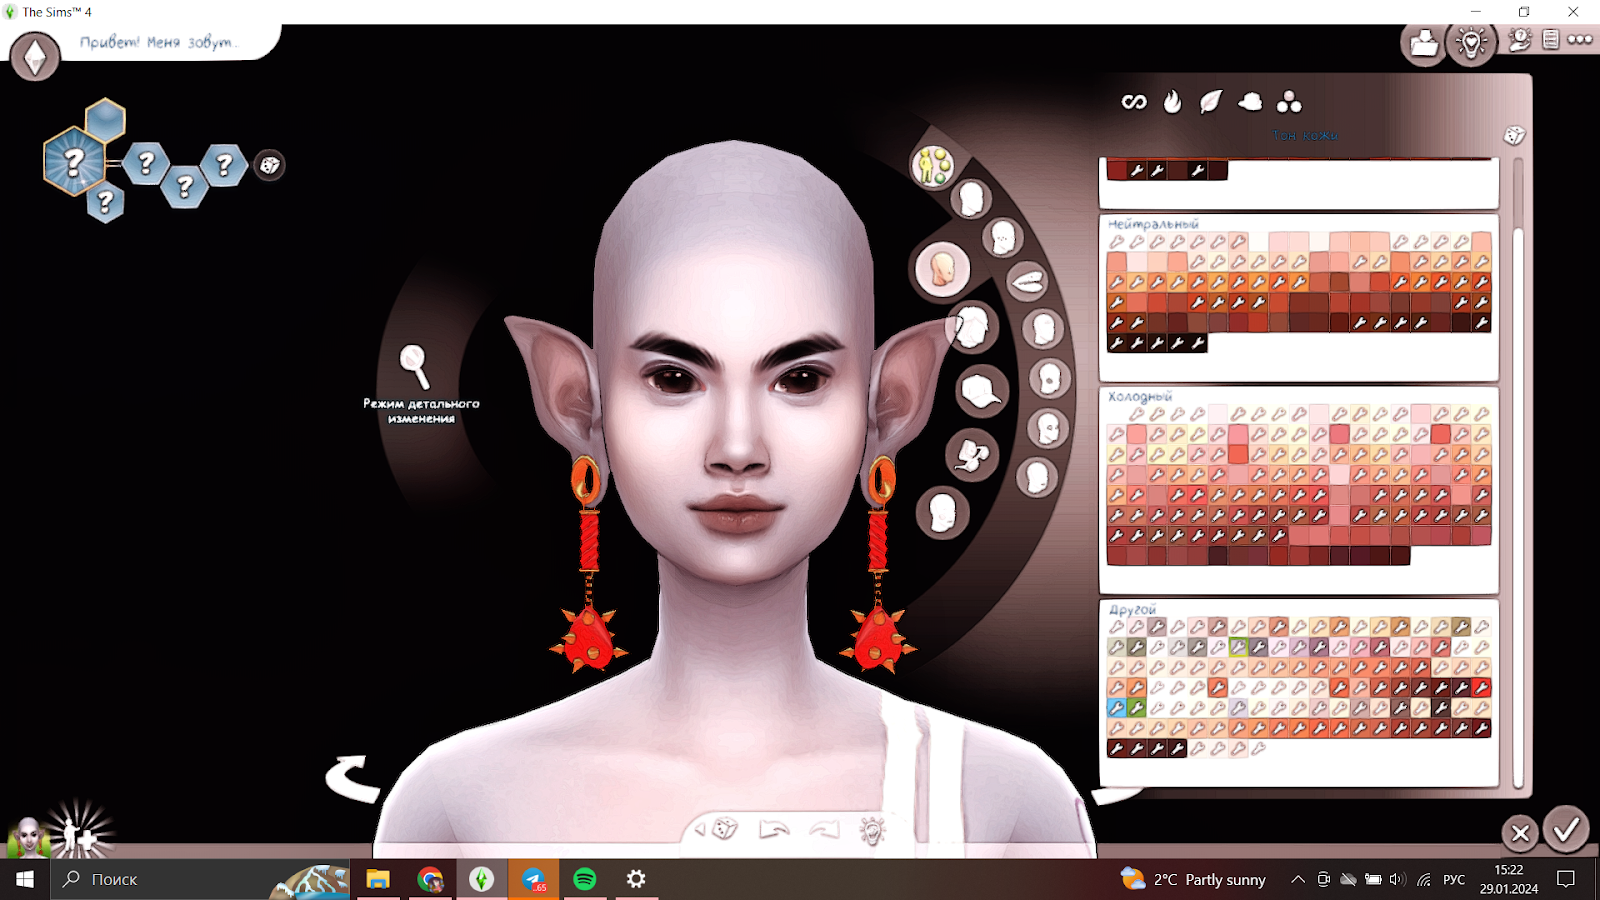The width and height of the screenshot is (1600, 900).
Task: Click the 'Холодный' section heading
Action: coord(1140,396)
